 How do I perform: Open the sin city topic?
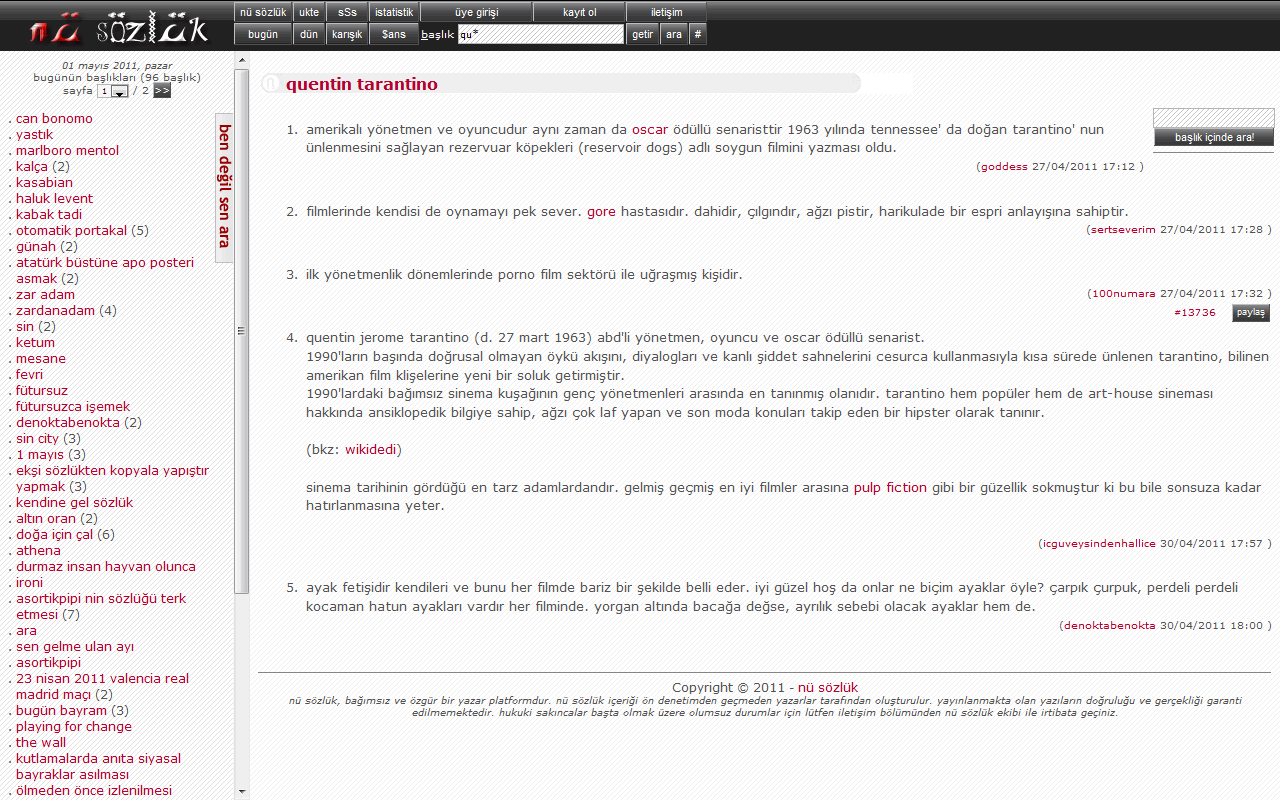tap(37, 439)
